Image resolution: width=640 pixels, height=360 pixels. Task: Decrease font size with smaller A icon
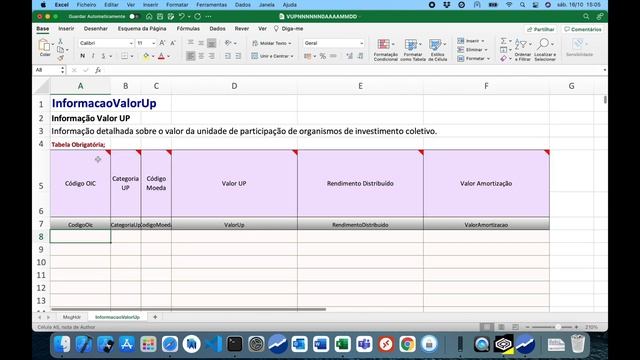click(173, 43)
